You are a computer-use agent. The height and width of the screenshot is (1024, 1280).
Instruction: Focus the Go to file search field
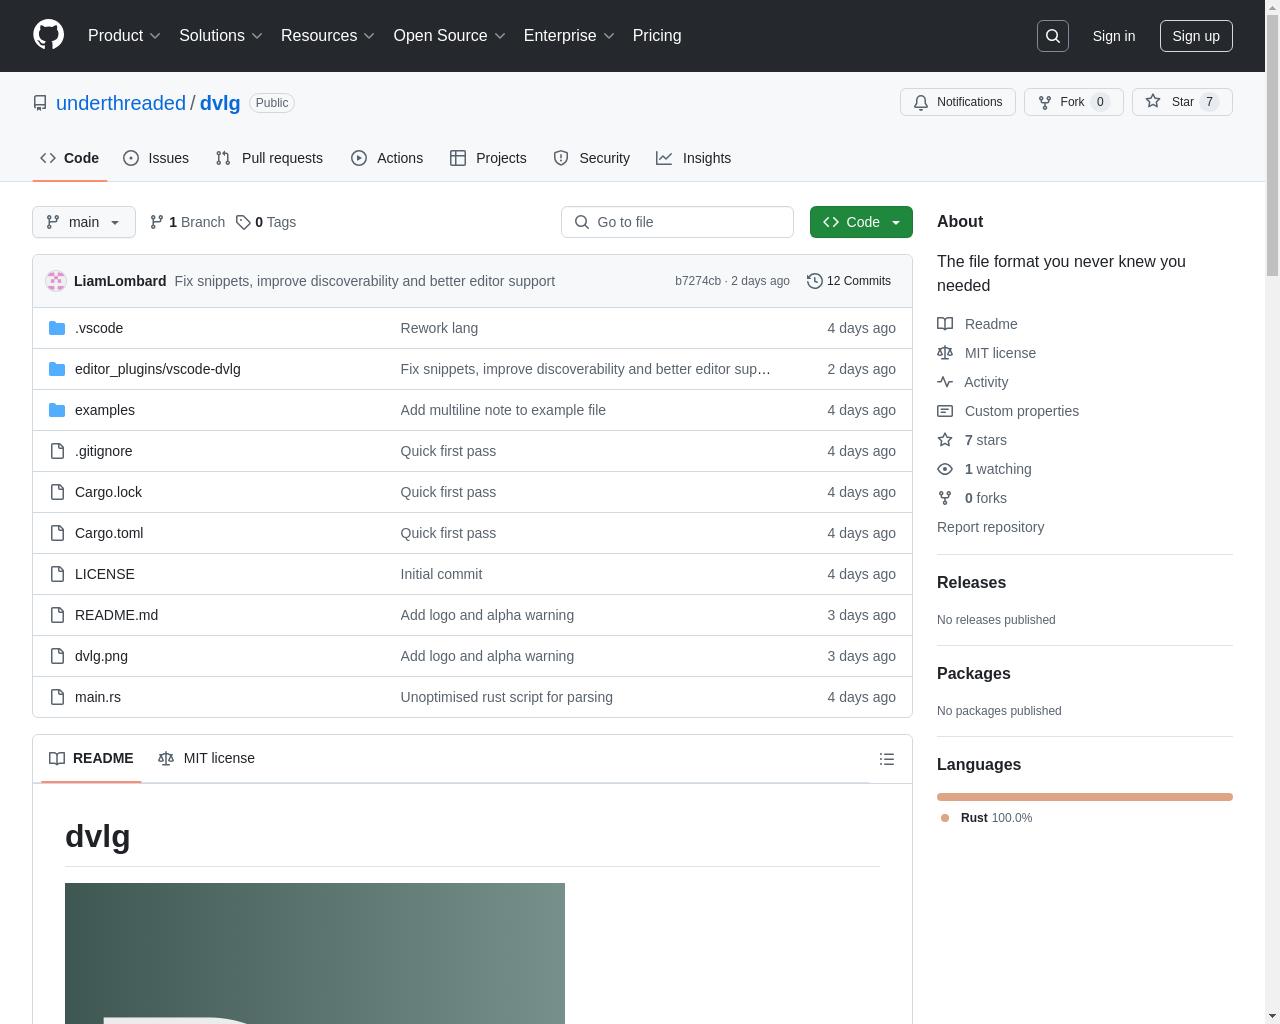pos(677,222)
